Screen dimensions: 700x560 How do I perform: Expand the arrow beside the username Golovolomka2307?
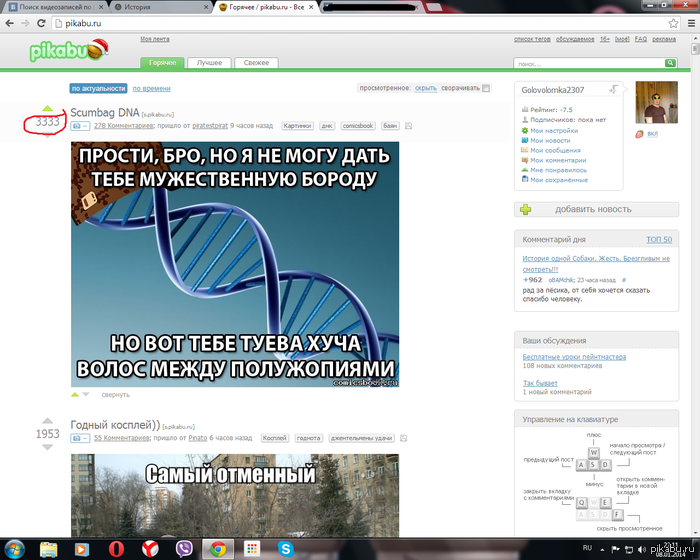click(x=613, y=90)
